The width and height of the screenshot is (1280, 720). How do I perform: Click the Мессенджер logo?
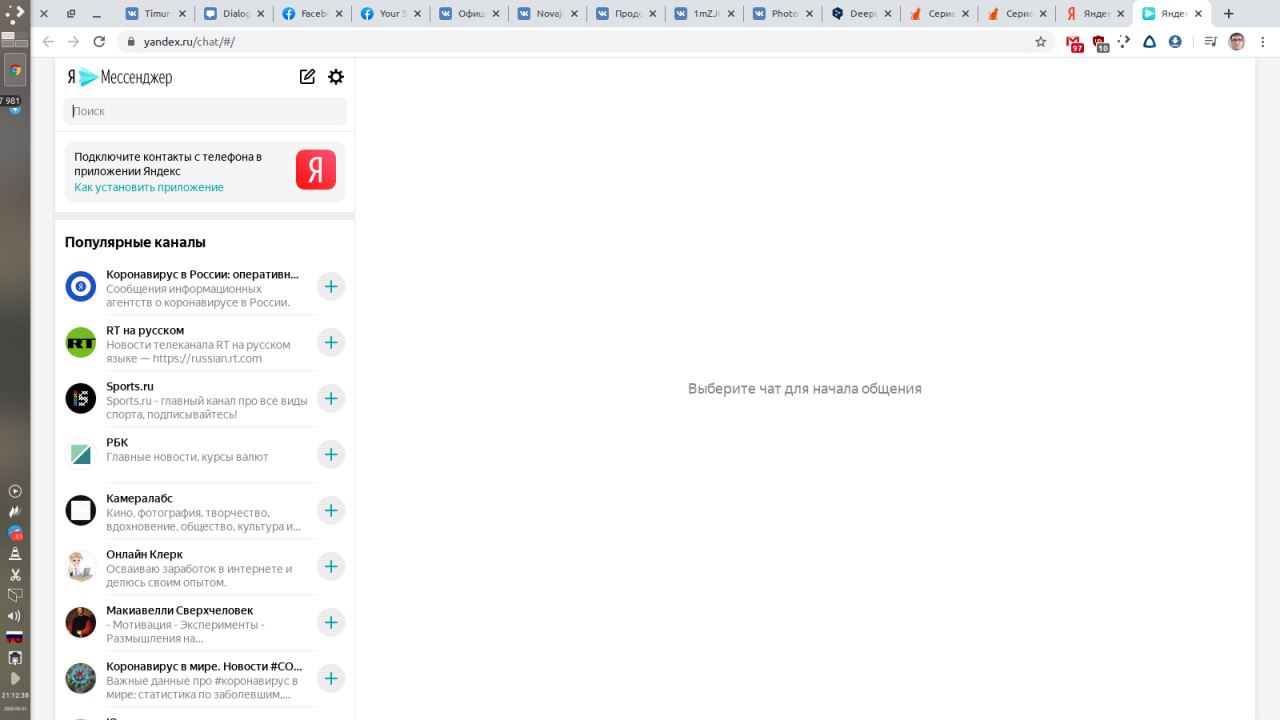point(120,77)
